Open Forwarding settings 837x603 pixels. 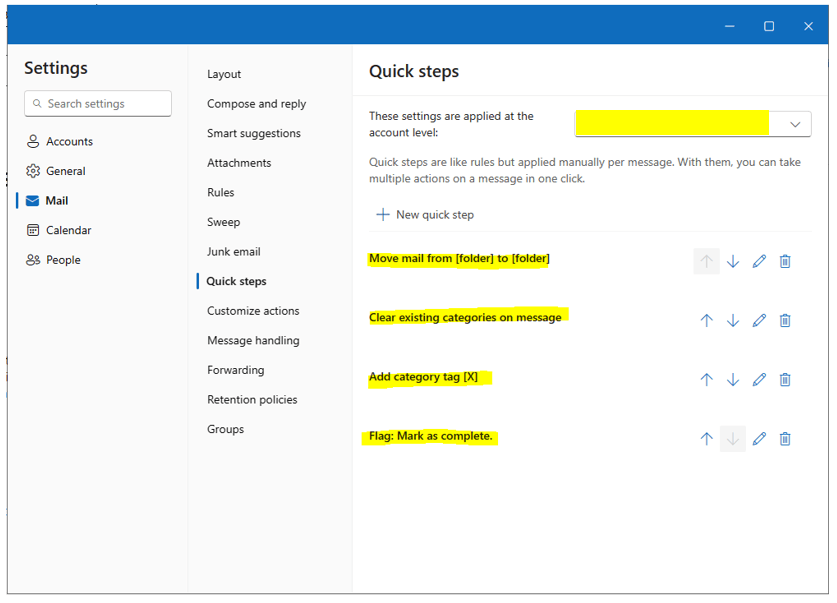235,370
